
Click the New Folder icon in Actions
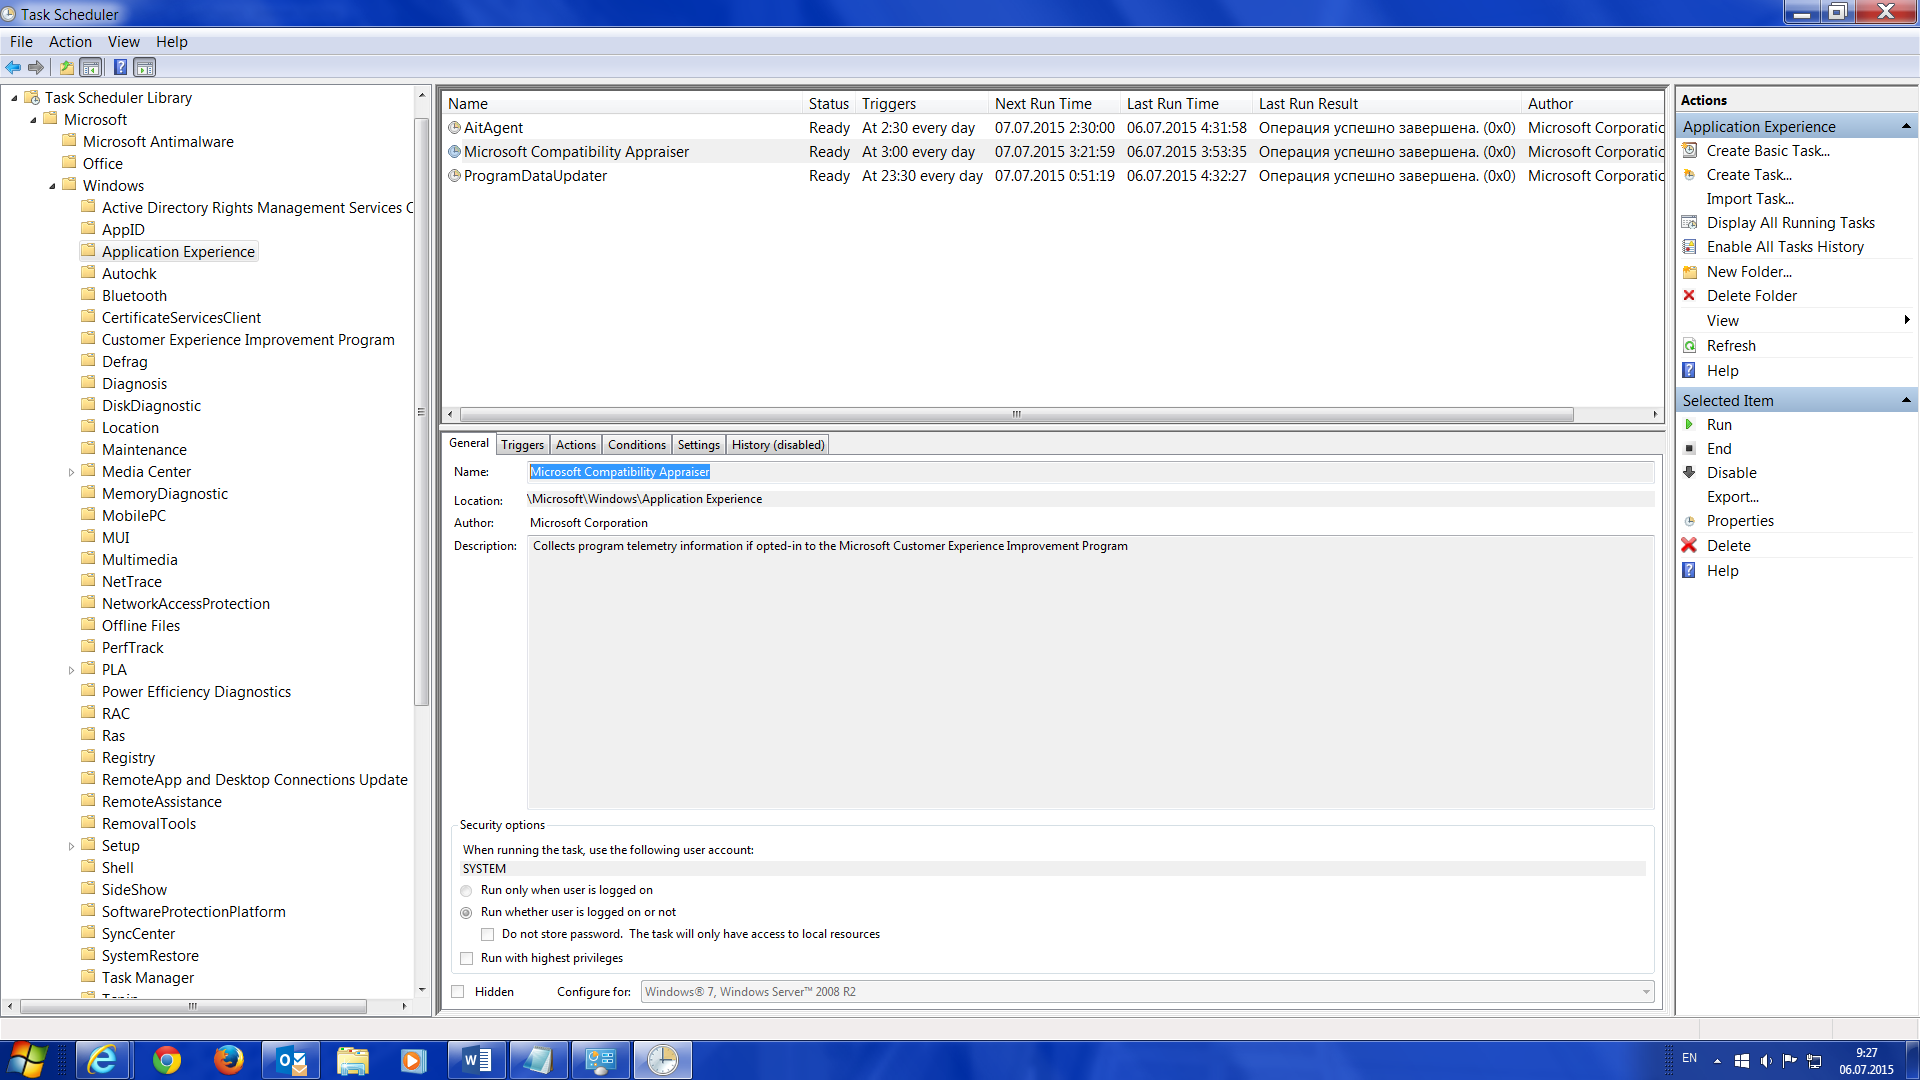coord(1690,271)
